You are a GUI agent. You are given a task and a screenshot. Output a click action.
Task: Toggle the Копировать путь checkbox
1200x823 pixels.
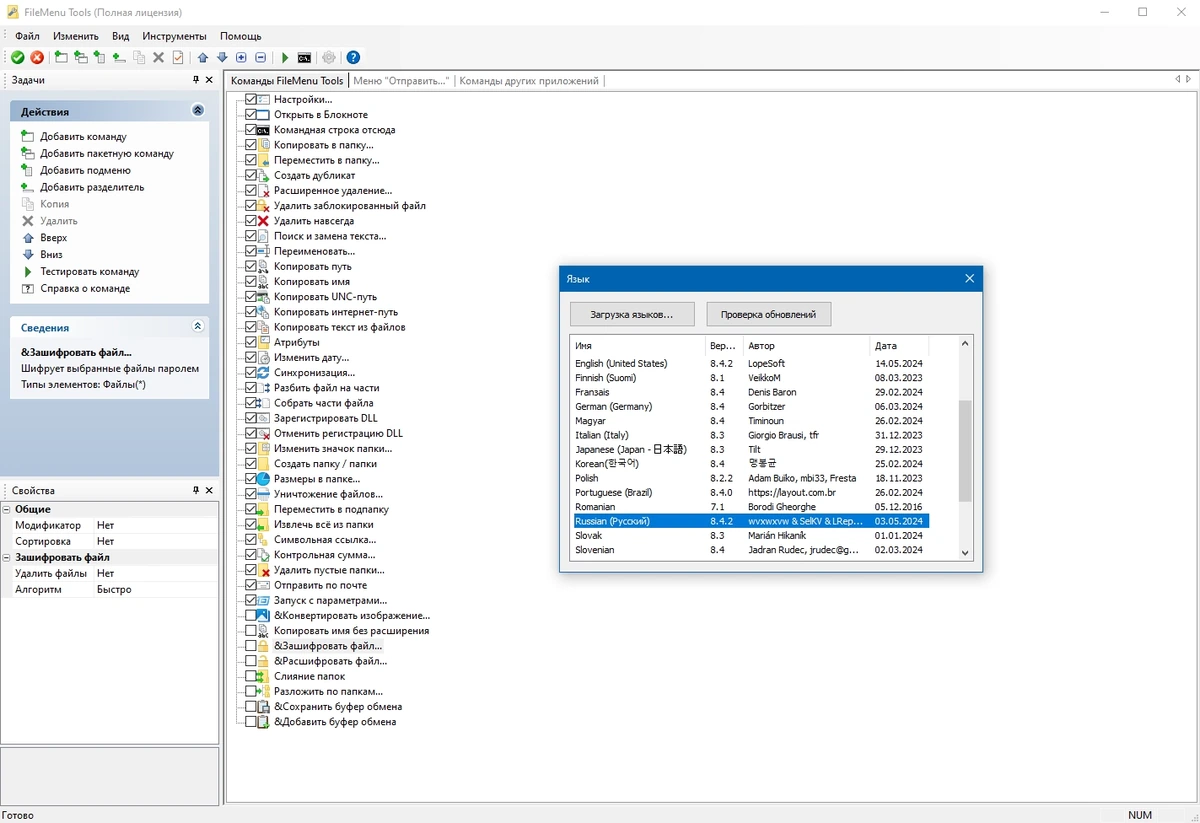251,267
